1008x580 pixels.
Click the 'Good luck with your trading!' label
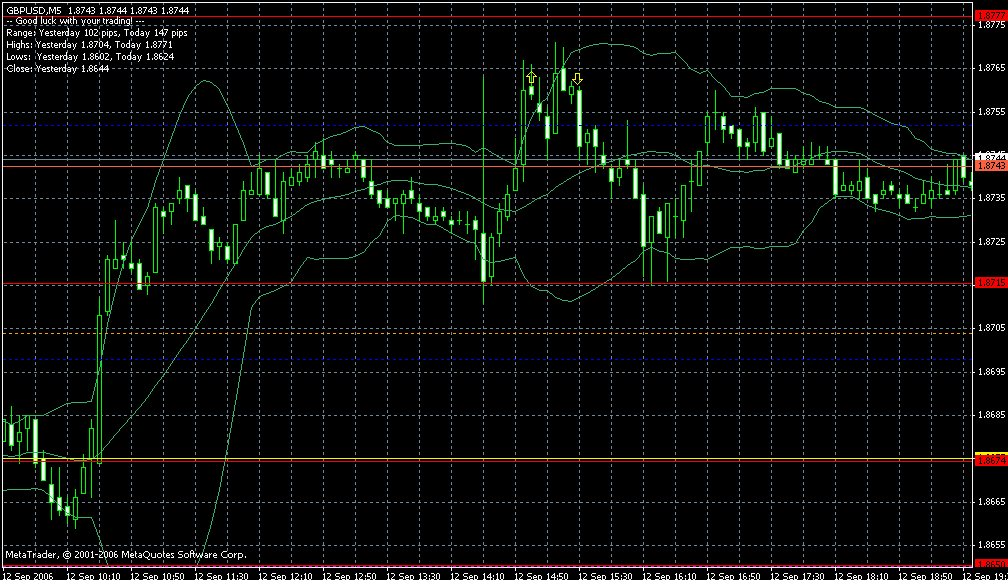click(x=75, y=21)
